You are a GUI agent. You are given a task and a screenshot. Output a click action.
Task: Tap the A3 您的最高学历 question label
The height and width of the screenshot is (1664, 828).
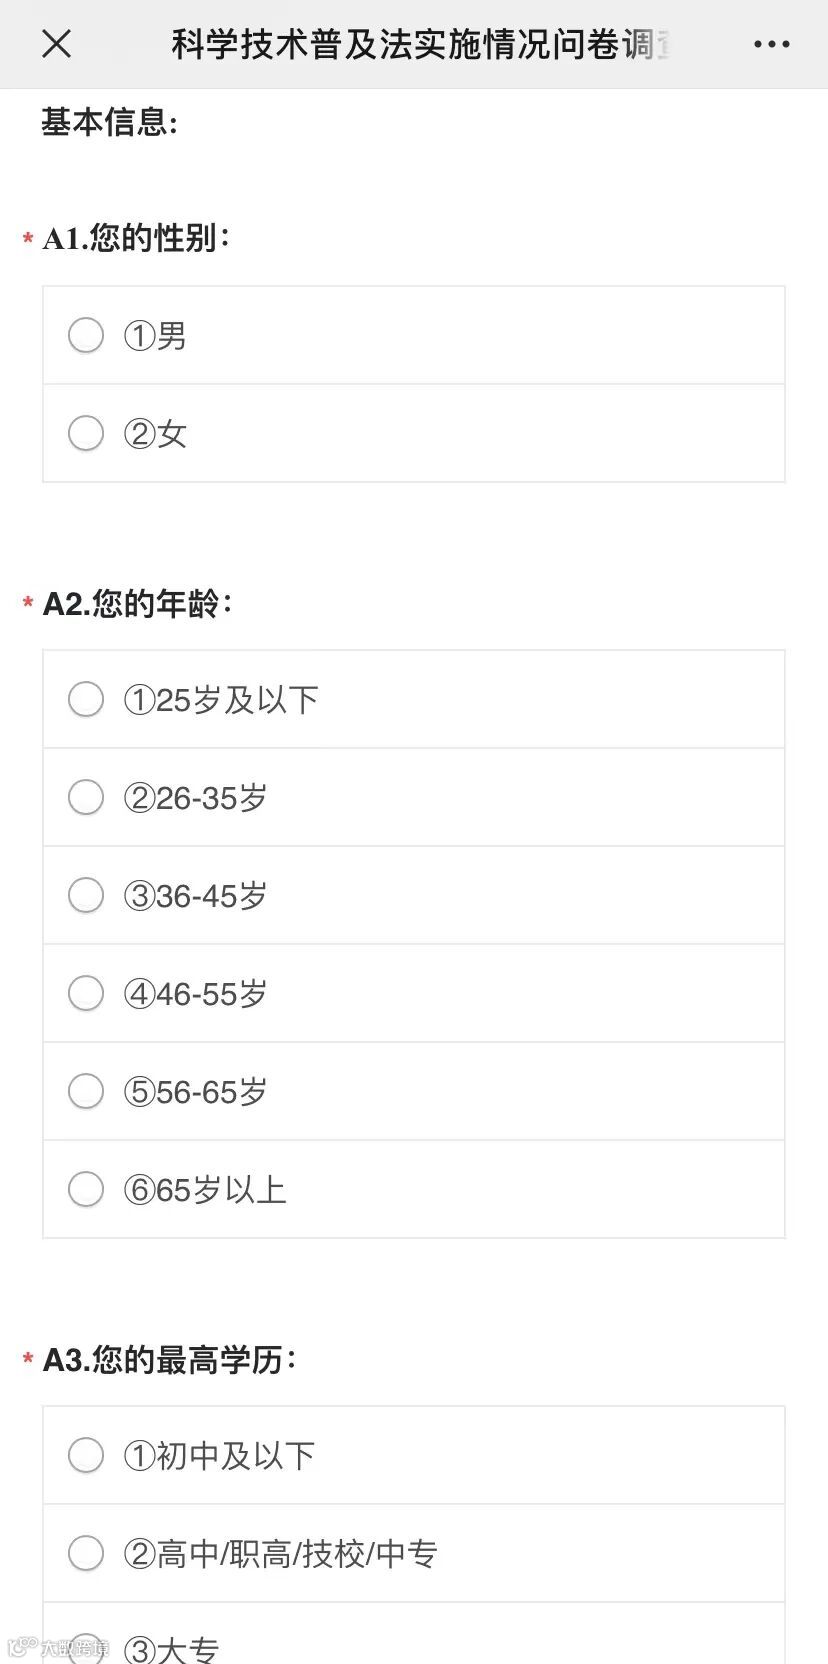coord(169,1360)
